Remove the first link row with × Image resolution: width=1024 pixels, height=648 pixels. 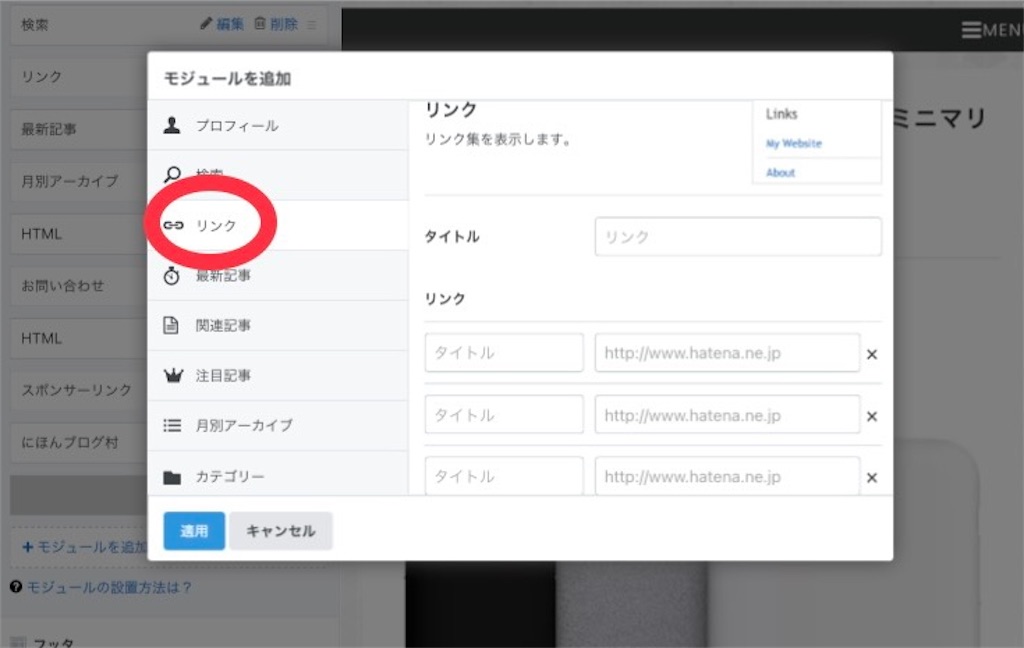coord(872,354)
